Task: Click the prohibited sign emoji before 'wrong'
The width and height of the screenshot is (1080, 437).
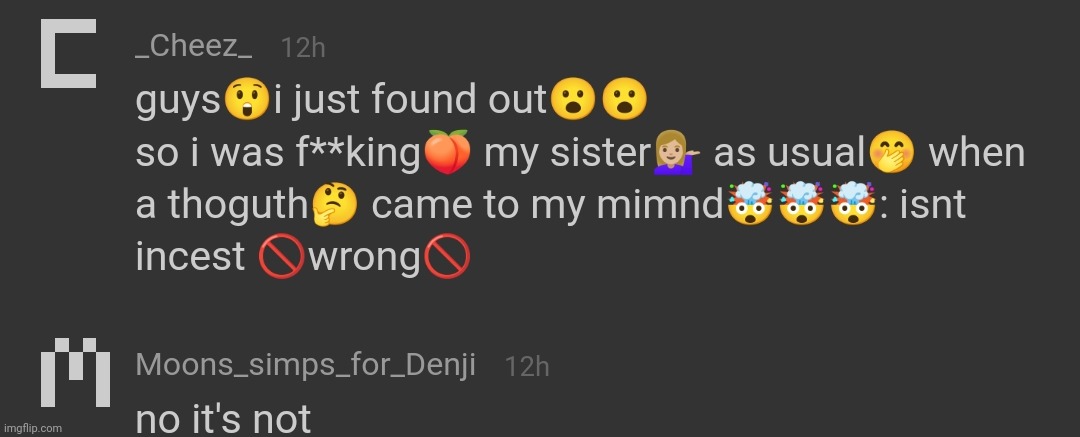Action: point(281,258)
